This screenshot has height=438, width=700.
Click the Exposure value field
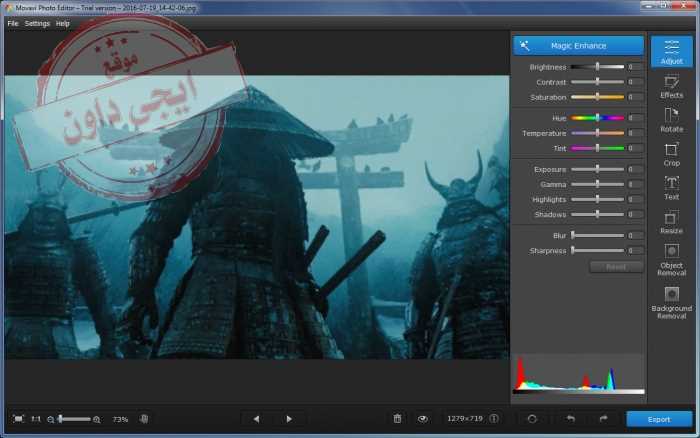click(634, 169)
